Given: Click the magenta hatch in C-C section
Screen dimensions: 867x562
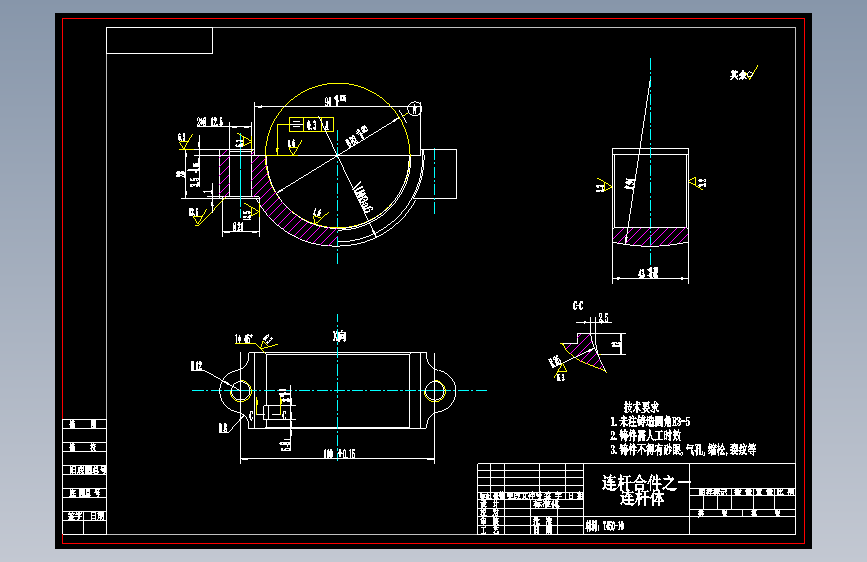Looking at the screenshot, I should 584,351.
